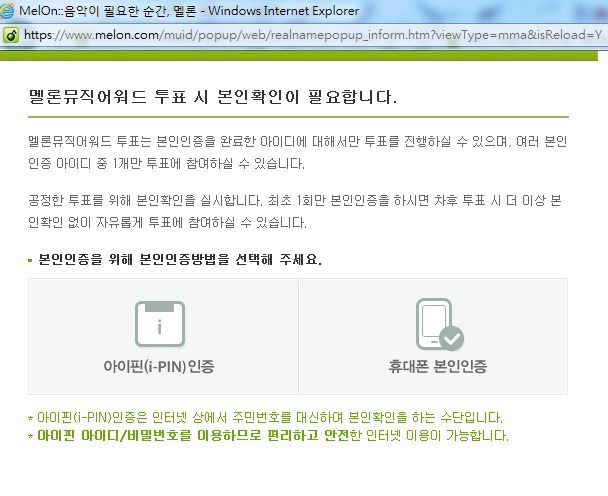Image resolution: width=608 pixels, height=496 pixels.
Task: Choose 휴대폰 본인인증 label
Action: (438, 366)
